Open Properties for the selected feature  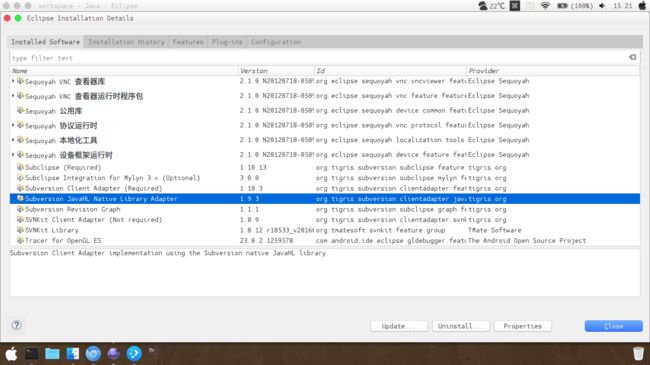[x=522, y=326]
